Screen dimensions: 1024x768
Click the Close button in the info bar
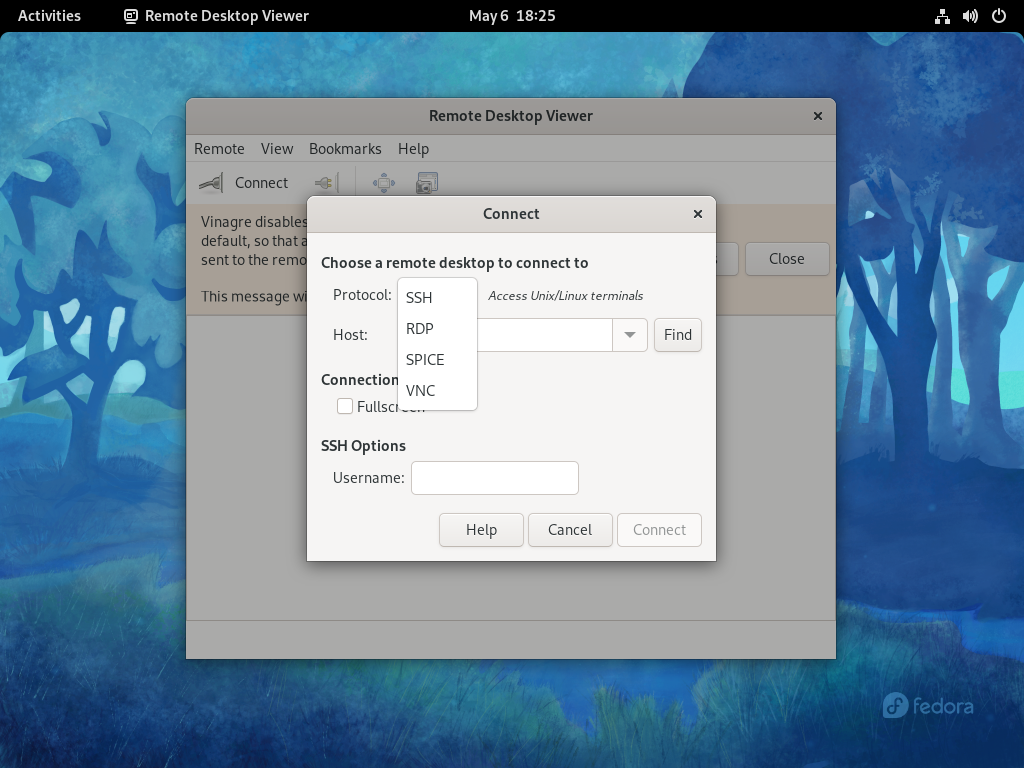[x=787, y=259]
